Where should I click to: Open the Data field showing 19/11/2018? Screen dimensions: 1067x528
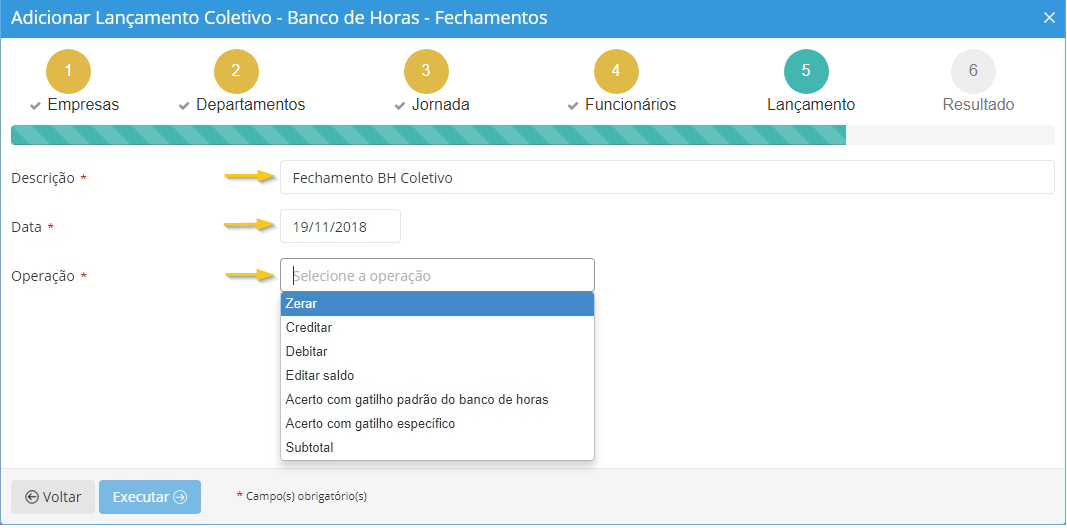point(340,227)
